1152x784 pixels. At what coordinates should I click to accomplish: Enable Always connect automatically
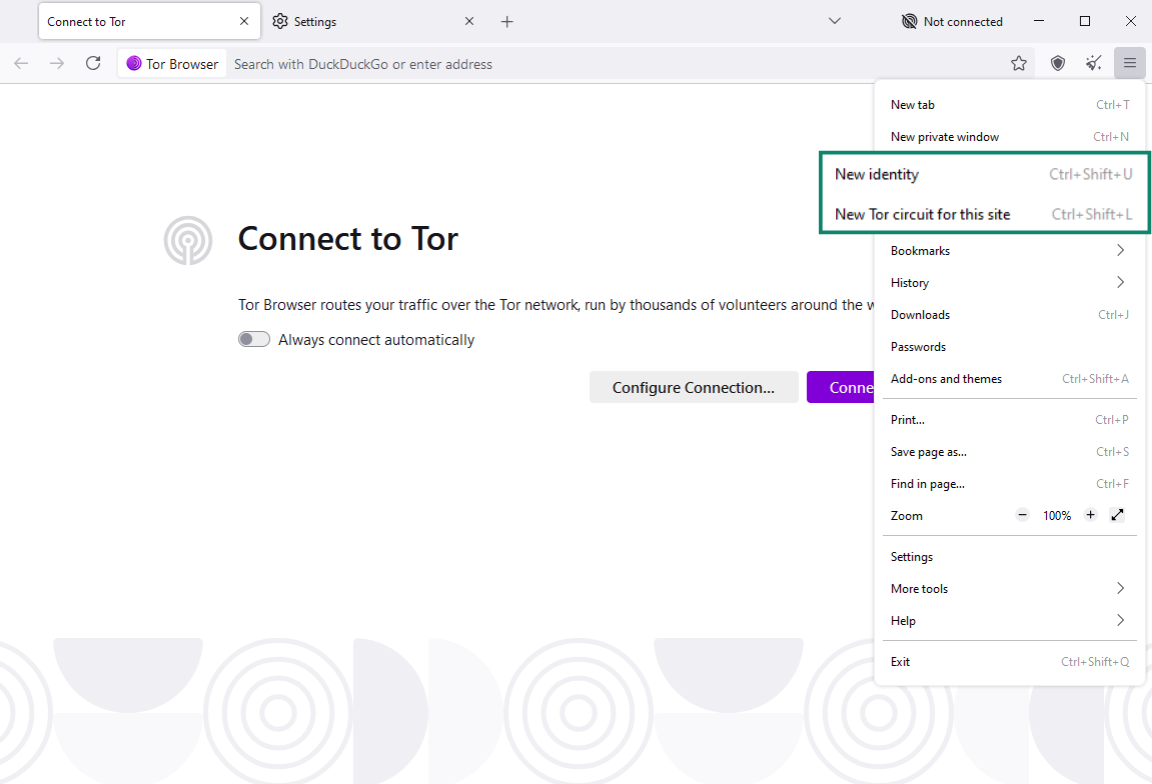pos(254,339)
